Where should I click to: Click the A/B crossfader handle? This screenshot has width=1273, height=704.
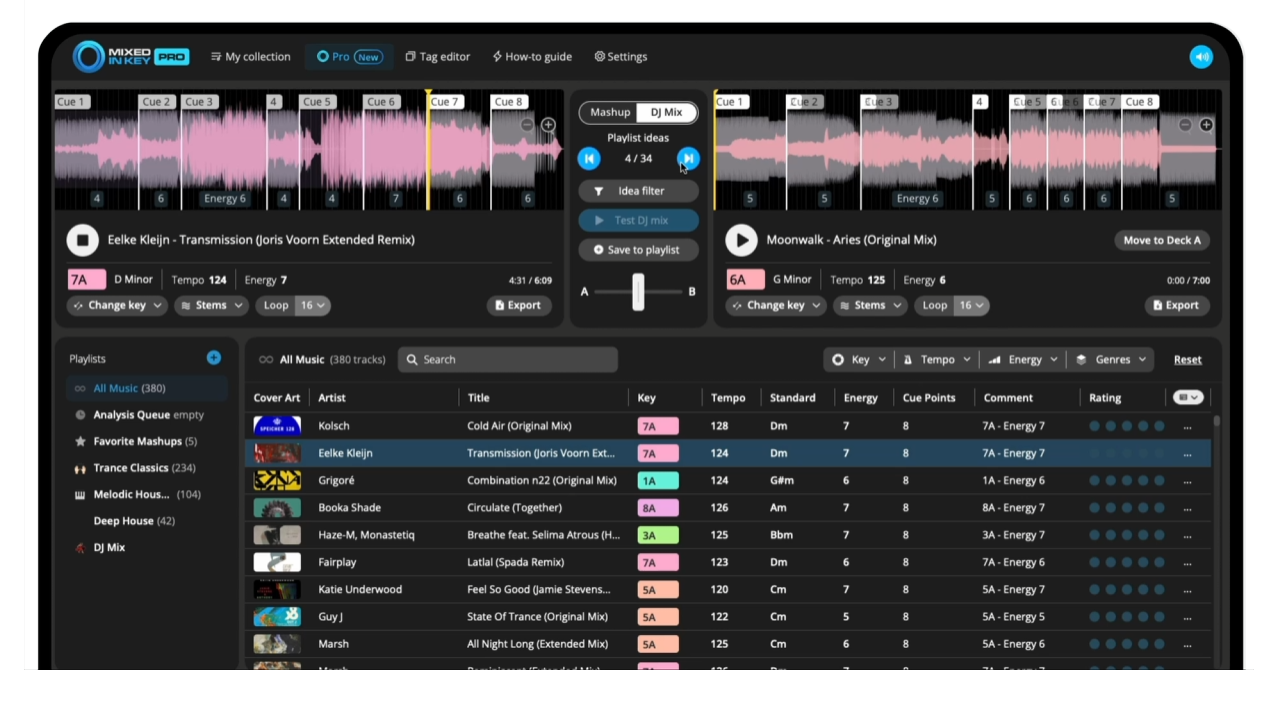(x=638, y=292)
